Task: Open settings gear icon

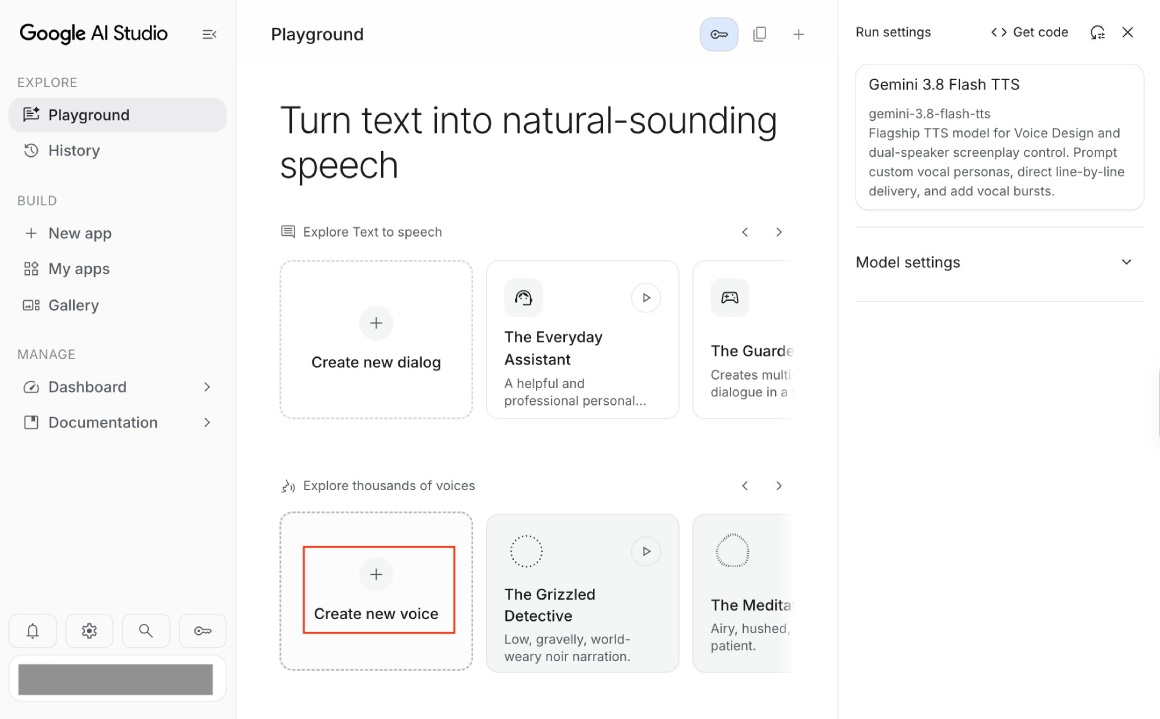Action: (90, 631)
